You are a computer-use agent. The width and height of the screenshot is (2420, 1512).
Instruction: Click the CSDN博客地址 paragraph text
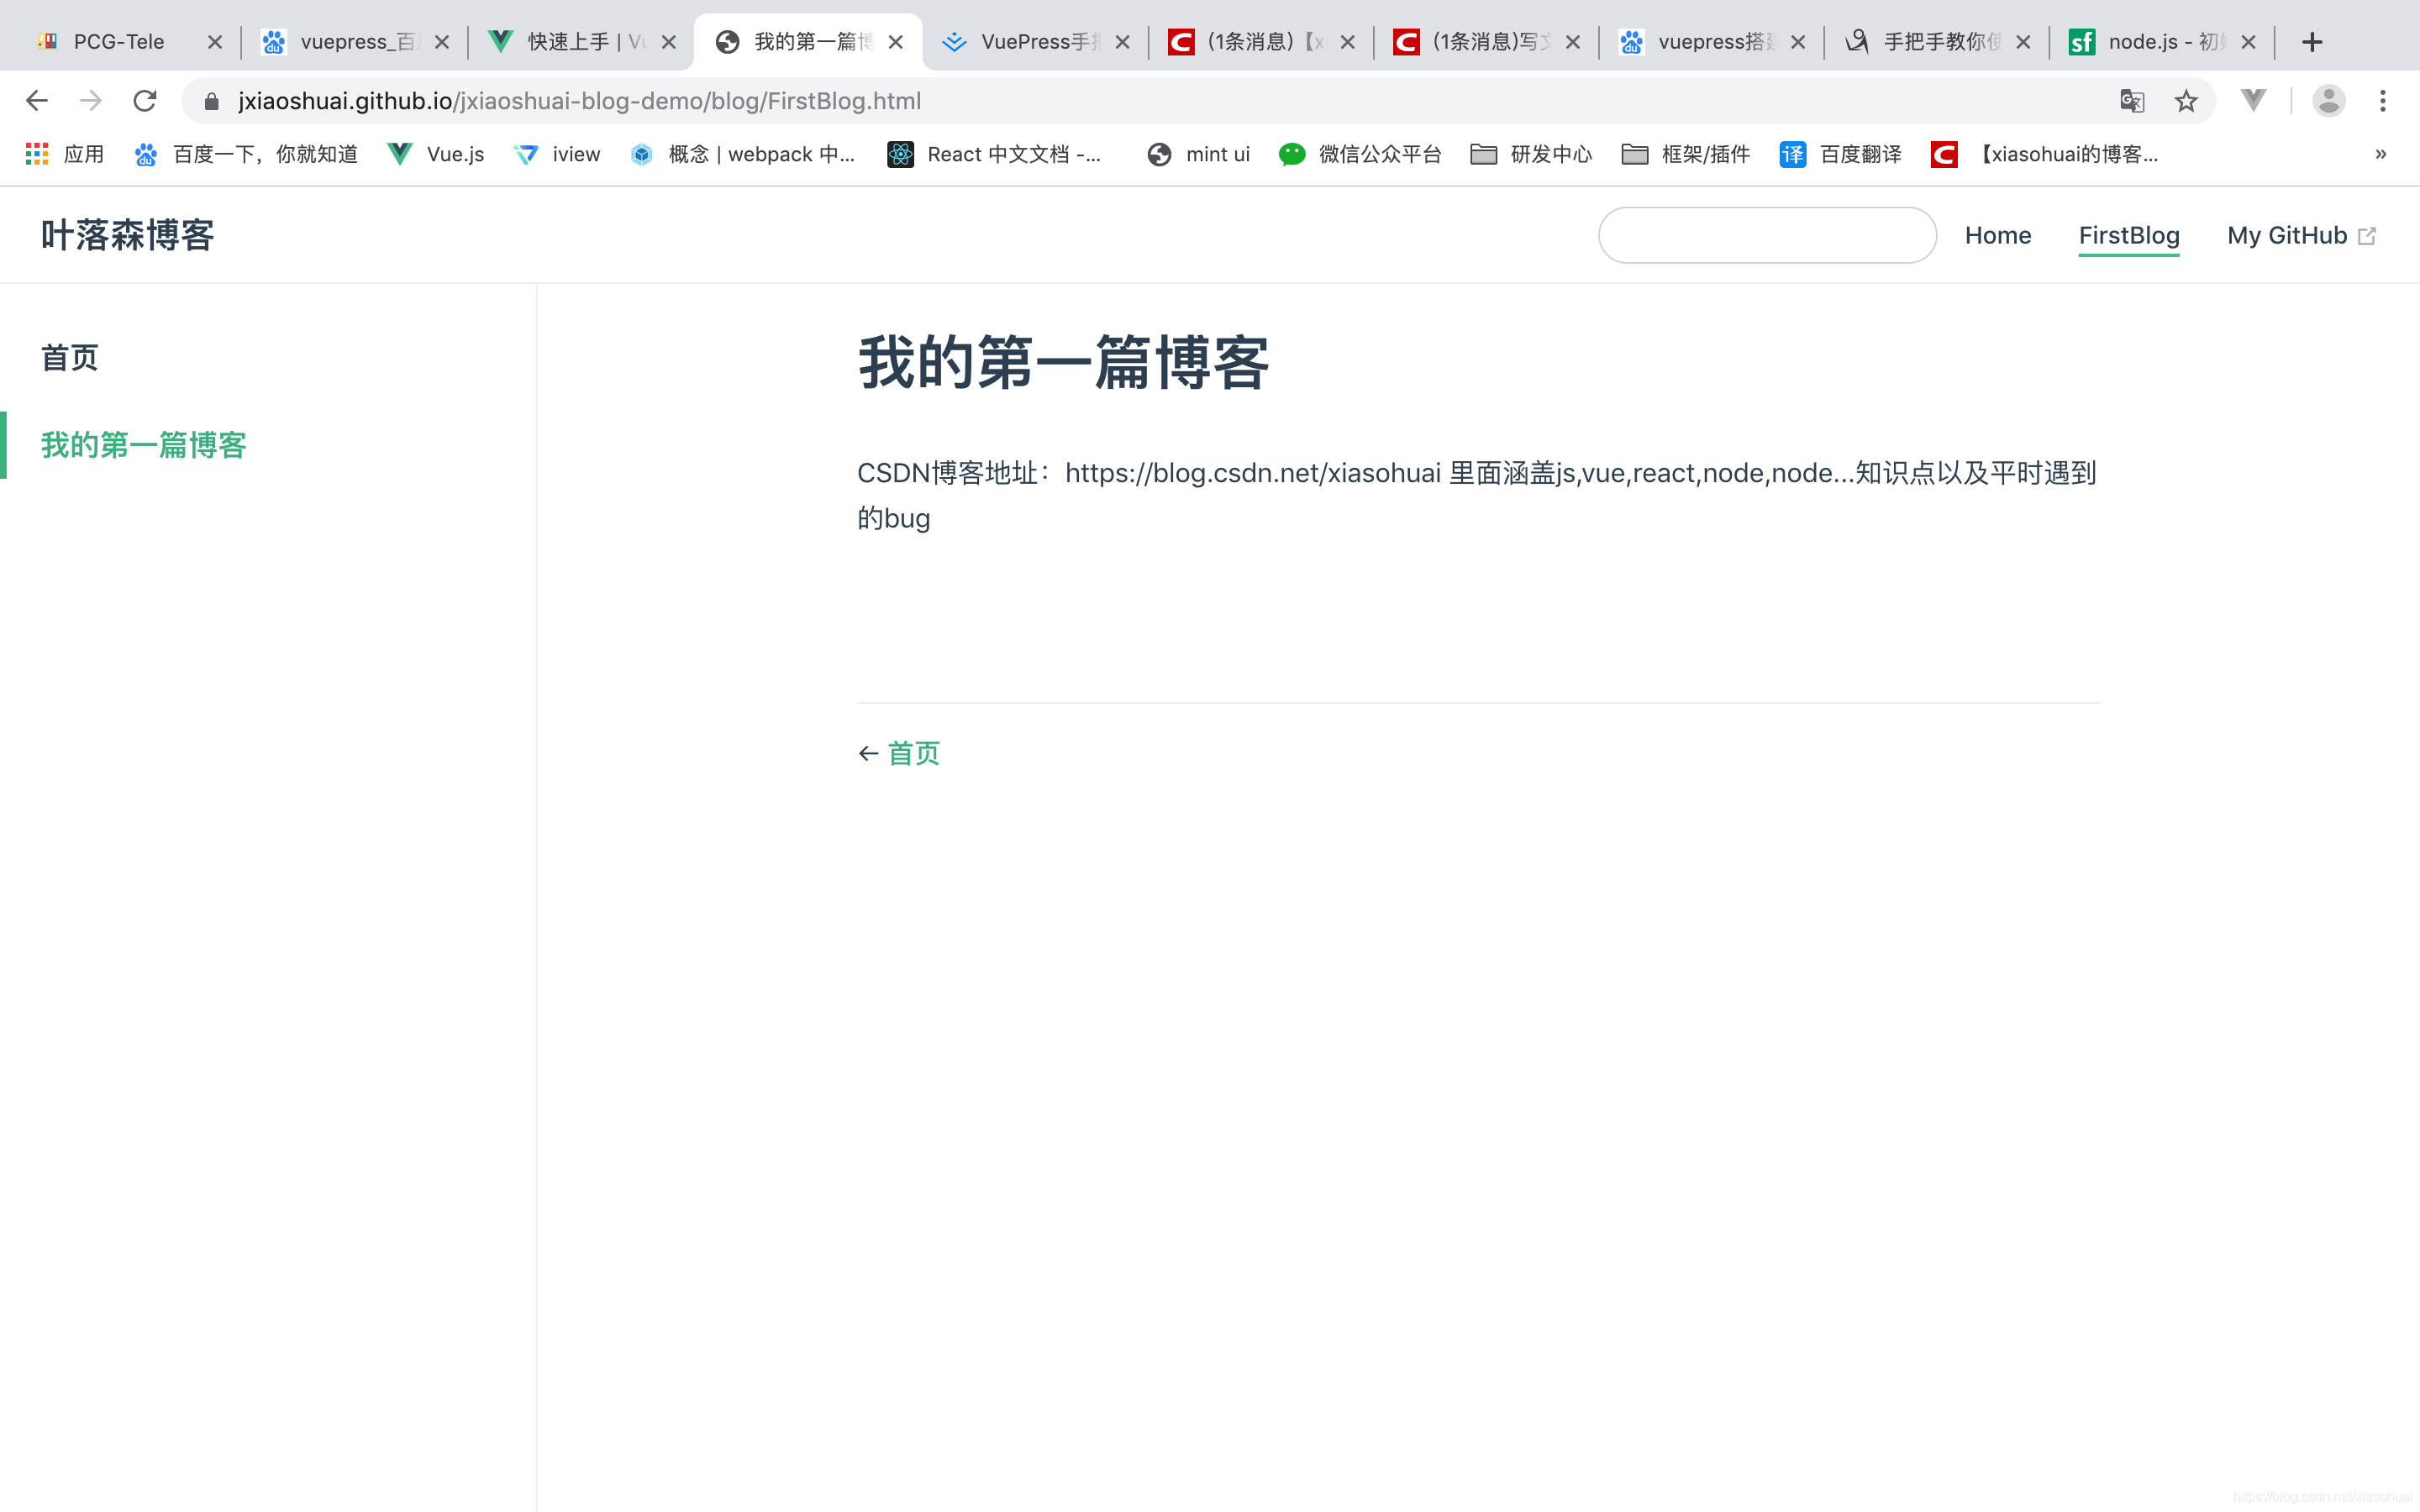[1477, 495]
